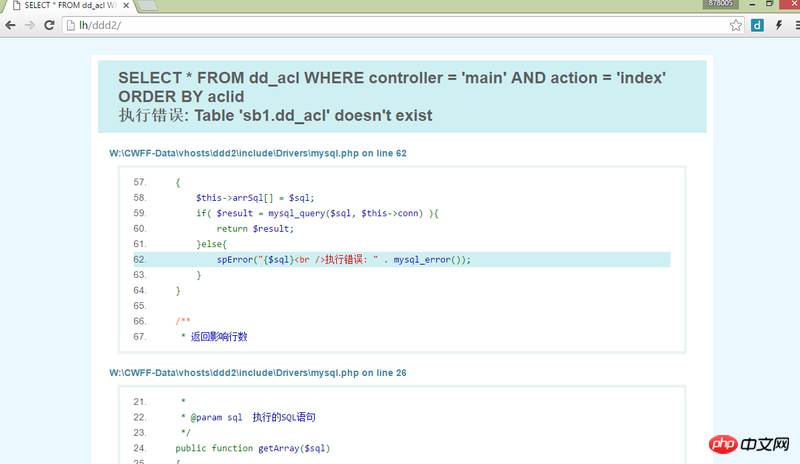This screenshot has width=800, height=464.
Task: Click line number 57
Action: click(140, 182)
